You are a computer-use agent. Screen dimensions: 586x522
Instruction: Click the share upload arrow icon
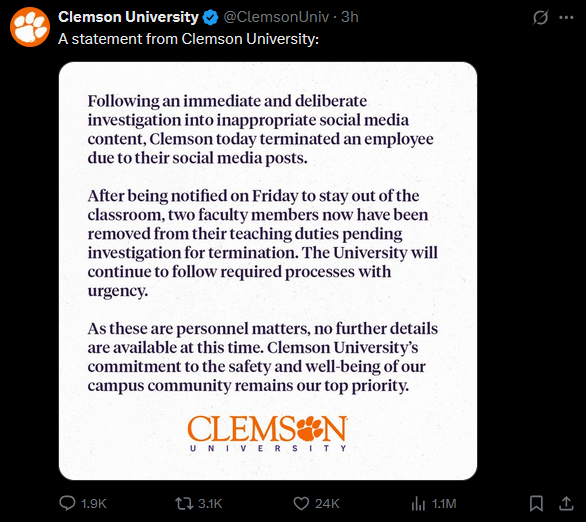coord(566,503)
